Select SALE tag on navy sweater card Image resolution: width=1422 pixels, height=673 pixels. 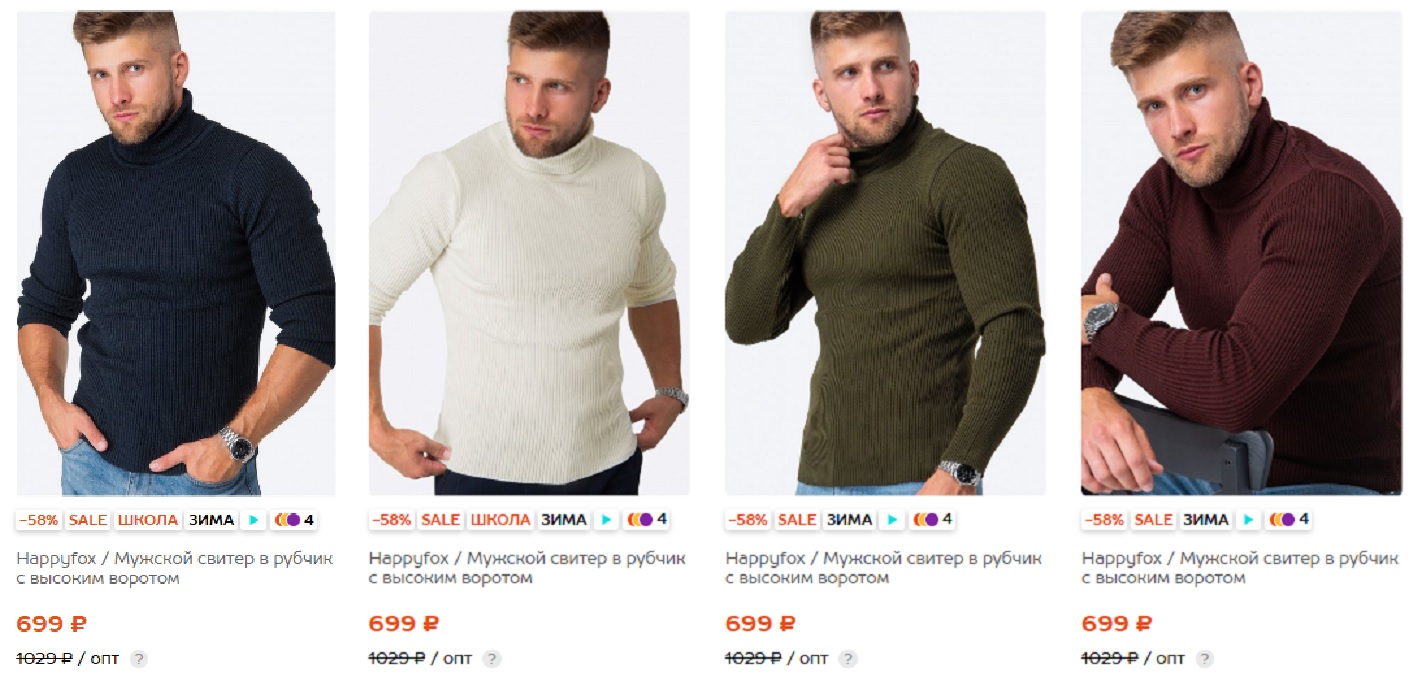(x=88, y=520)
